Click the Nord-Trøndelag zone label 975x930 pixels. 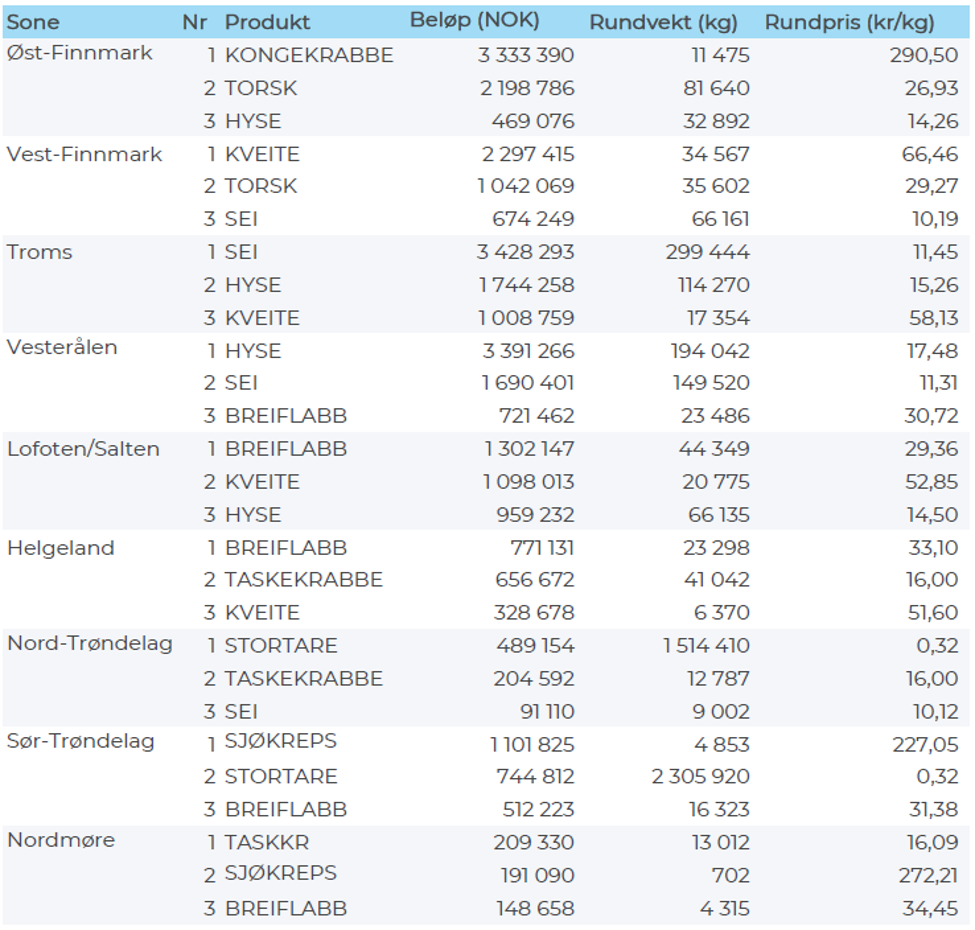90,643
